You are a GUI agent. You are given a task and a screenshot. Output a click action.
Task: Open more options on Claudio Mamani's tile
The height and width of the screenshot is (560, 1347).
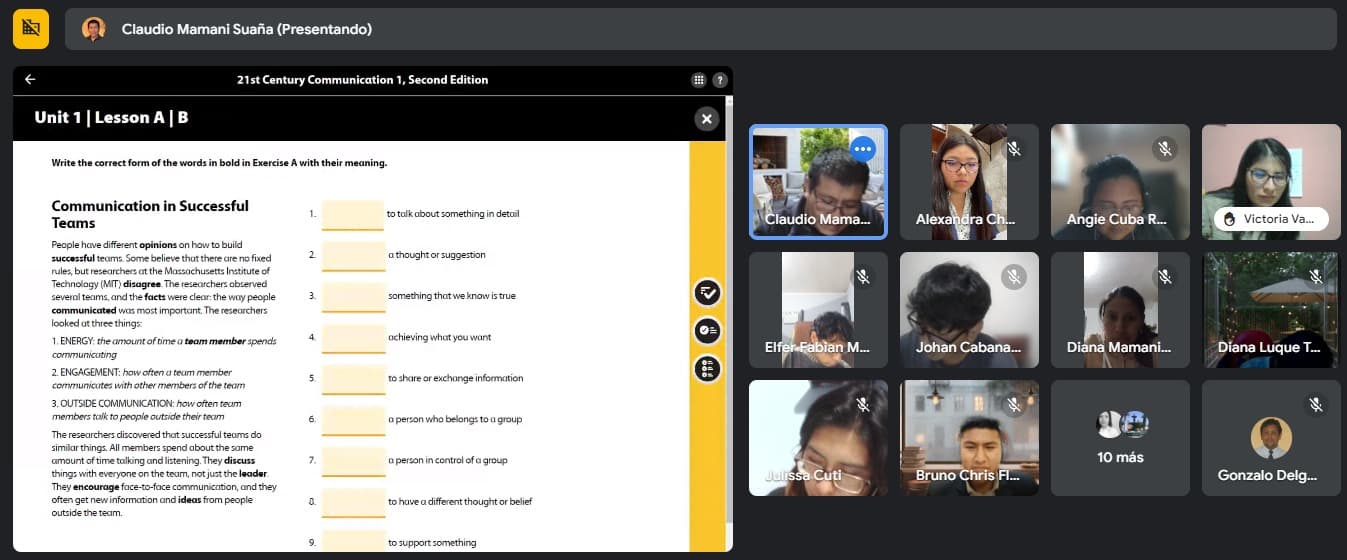coord(863,149)
